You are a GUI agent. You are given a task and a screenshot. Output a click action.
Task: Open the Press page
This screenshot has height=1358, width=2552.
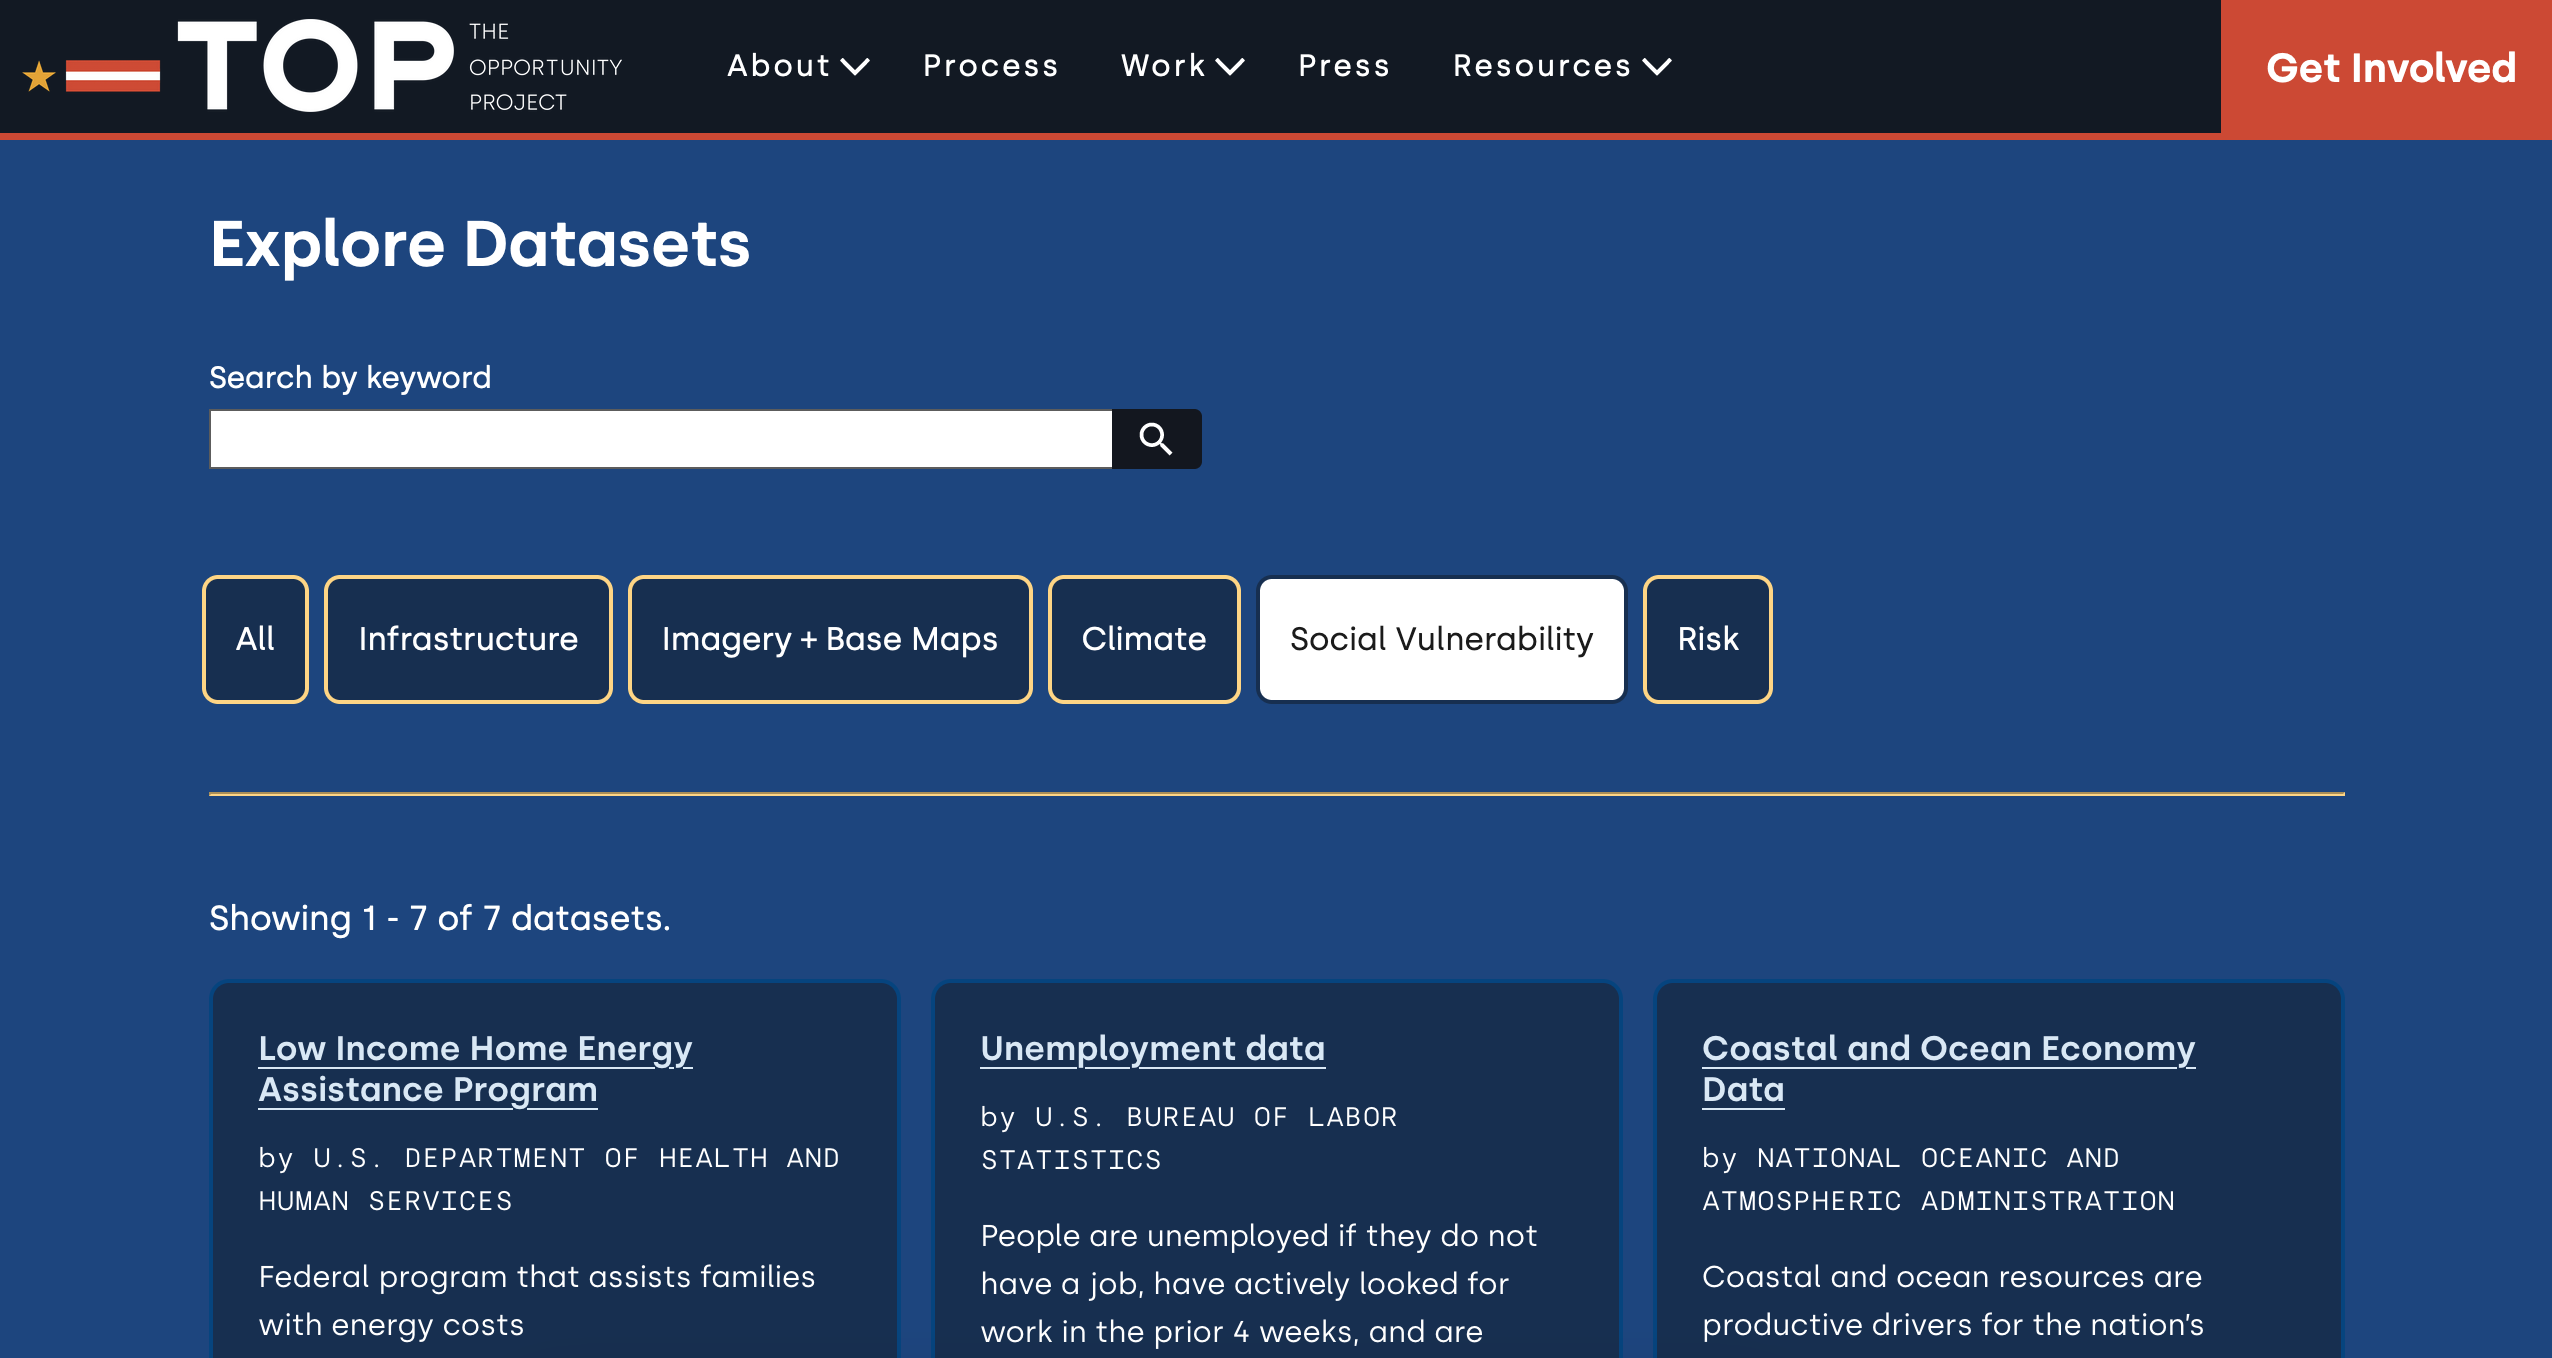pyautogui.click(x=1344, y=66)
